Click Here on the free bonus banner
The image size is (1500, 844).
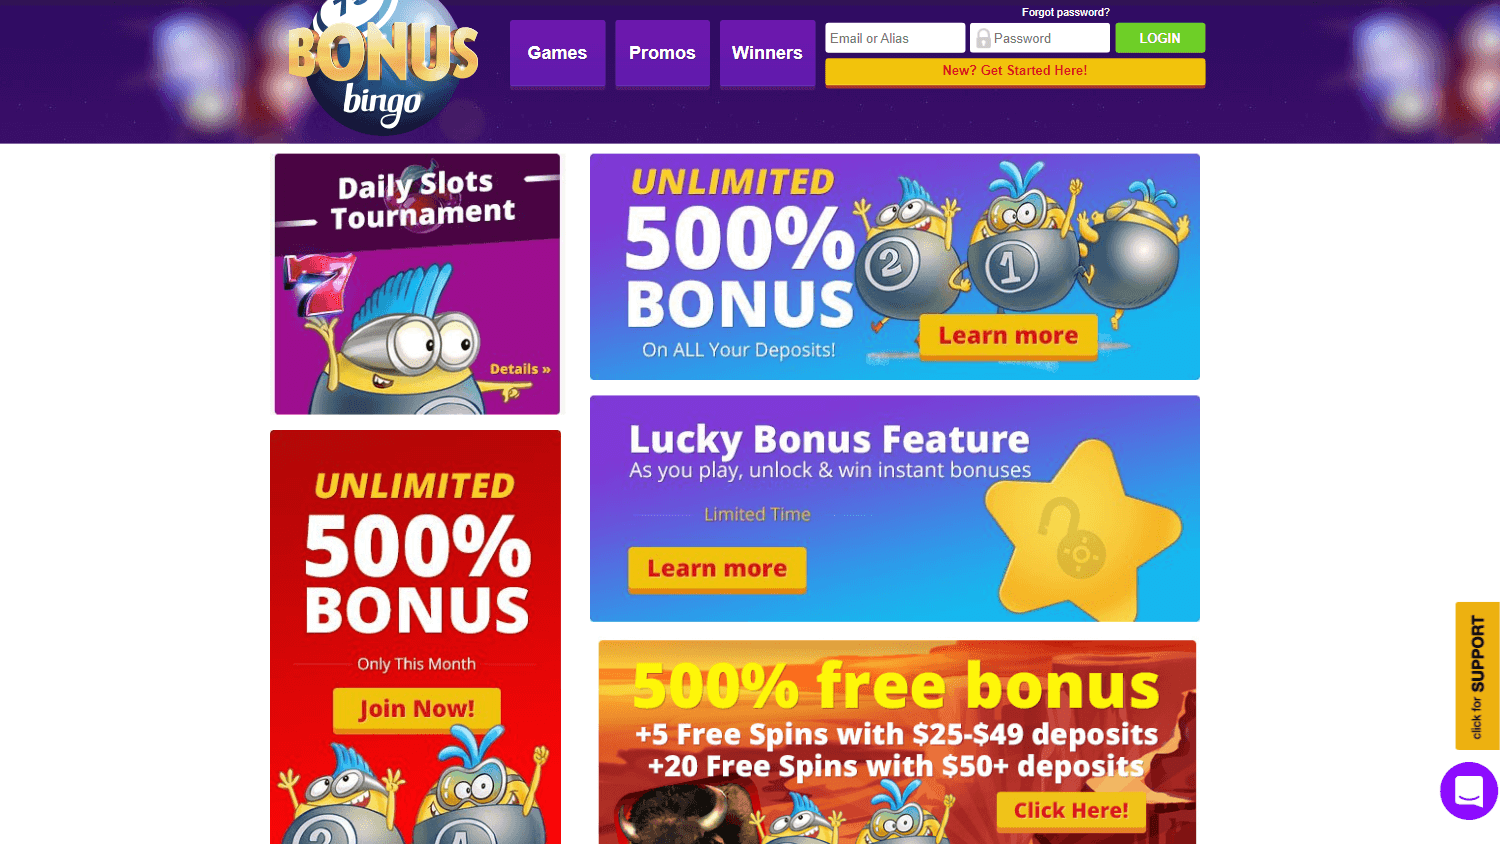[1071, 811]
